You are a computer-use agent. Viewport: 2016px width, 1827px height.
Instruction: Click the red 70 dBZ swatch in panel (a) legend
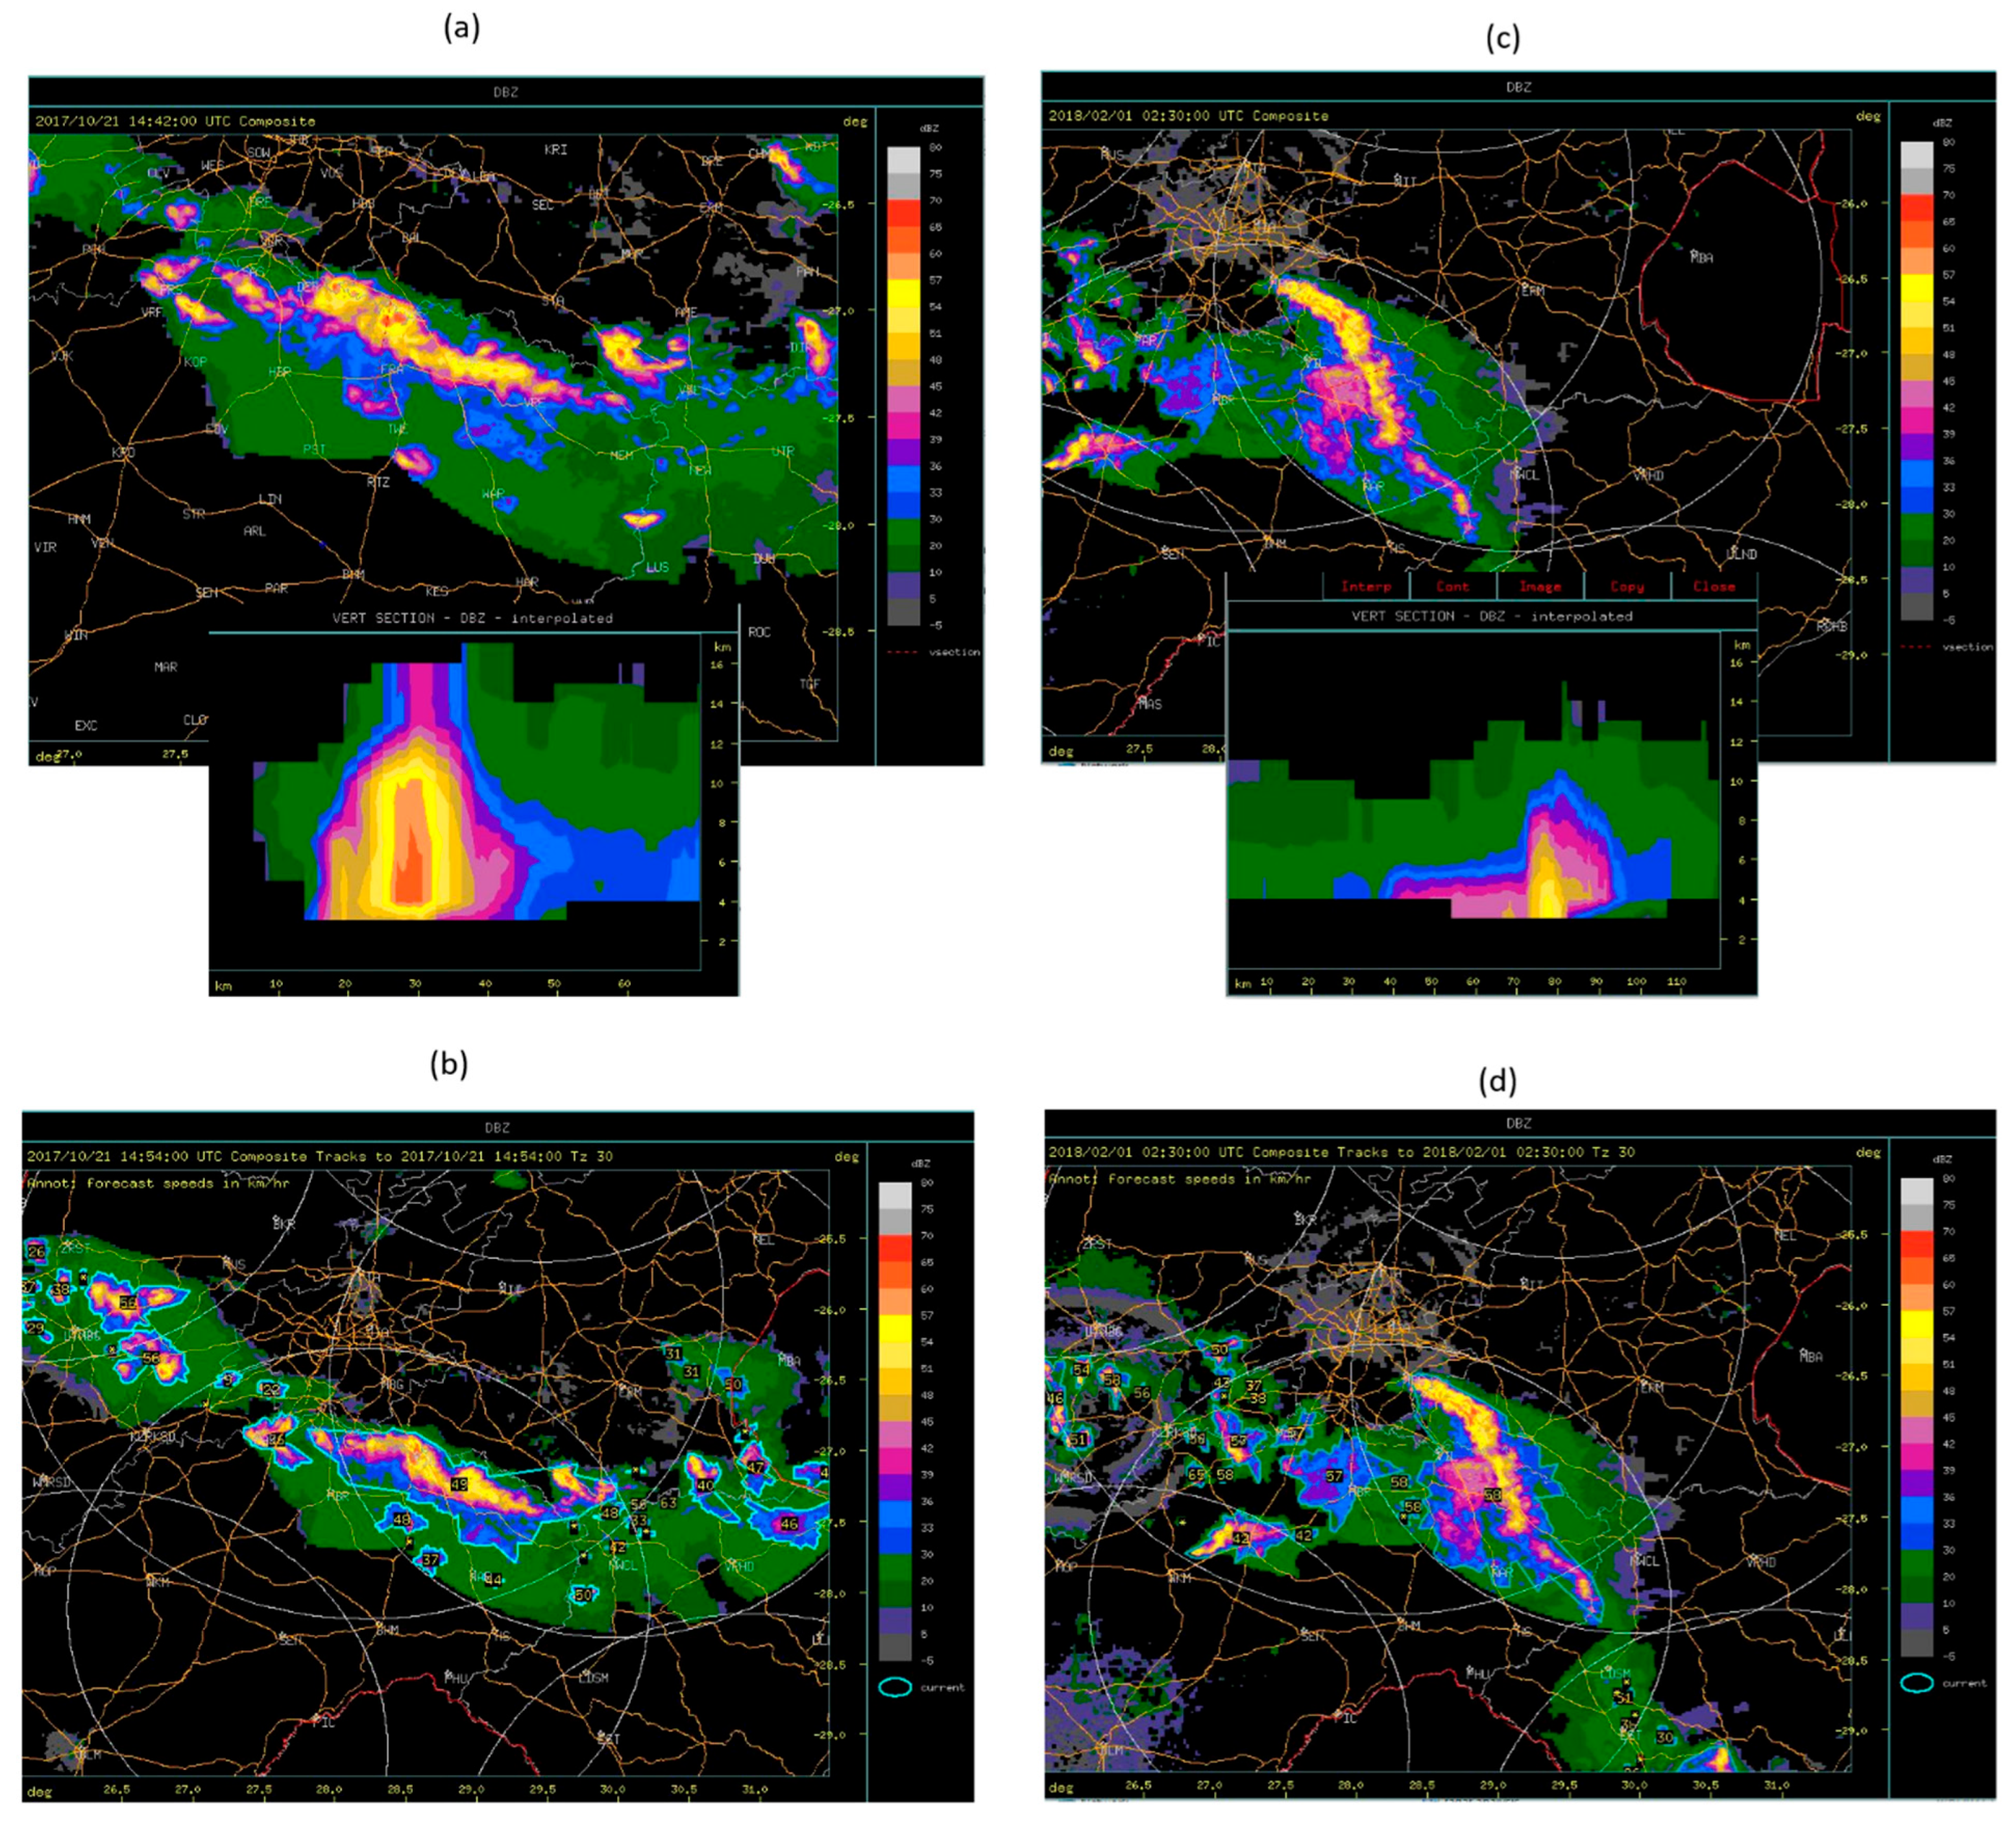coord(903,213)
